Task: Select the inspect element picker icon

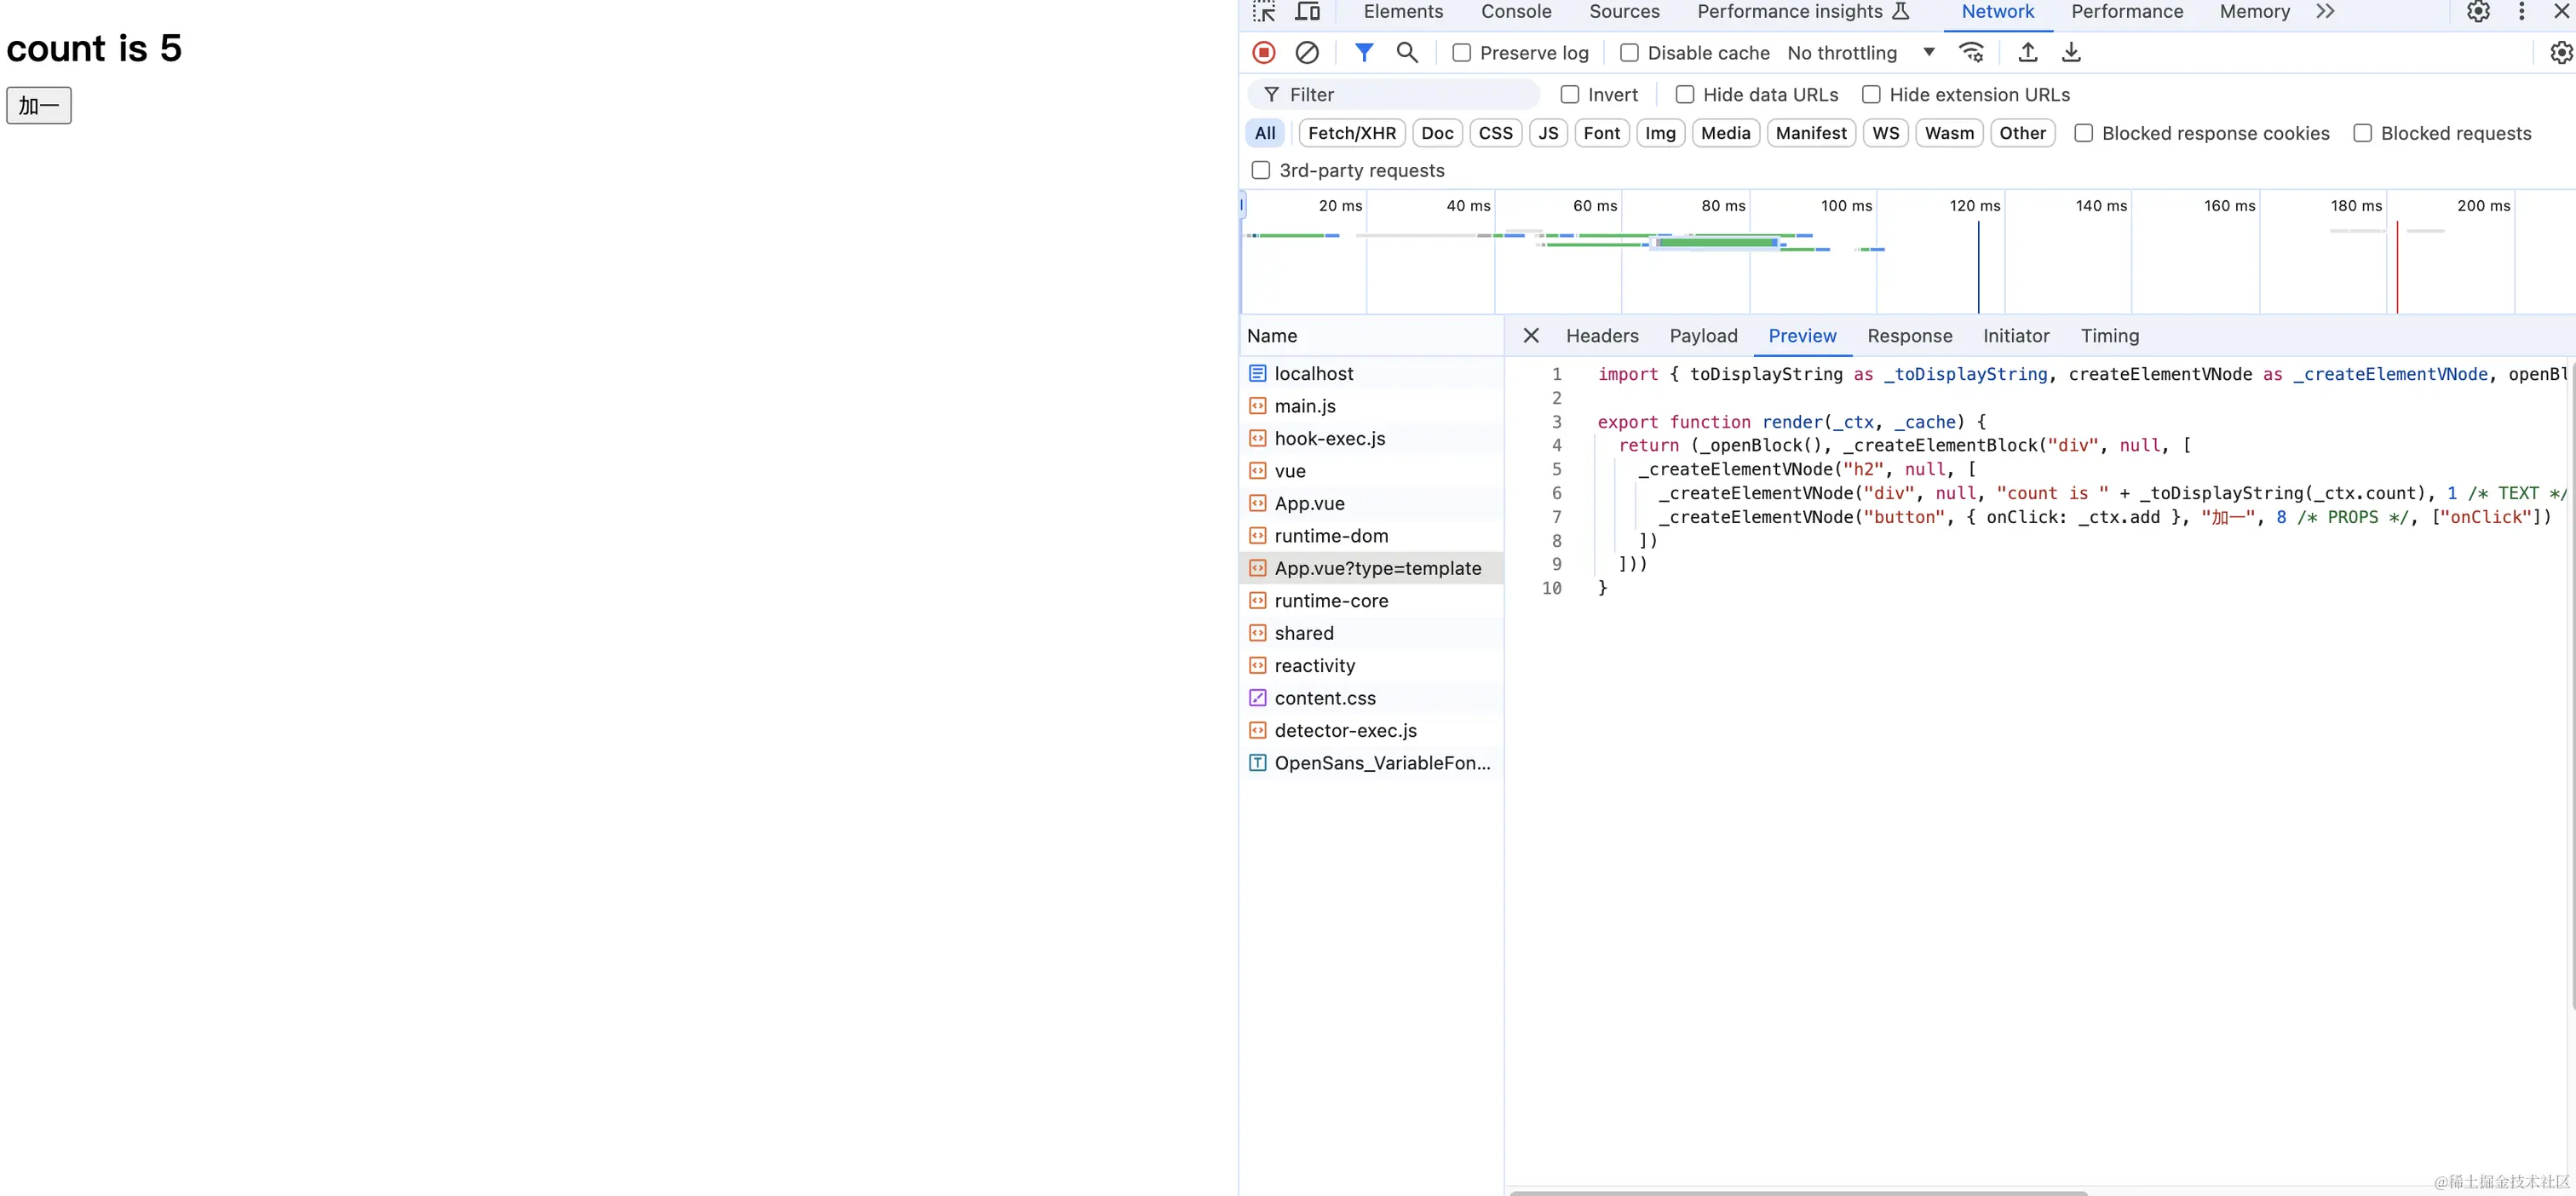Action: tap(1264, 12)
